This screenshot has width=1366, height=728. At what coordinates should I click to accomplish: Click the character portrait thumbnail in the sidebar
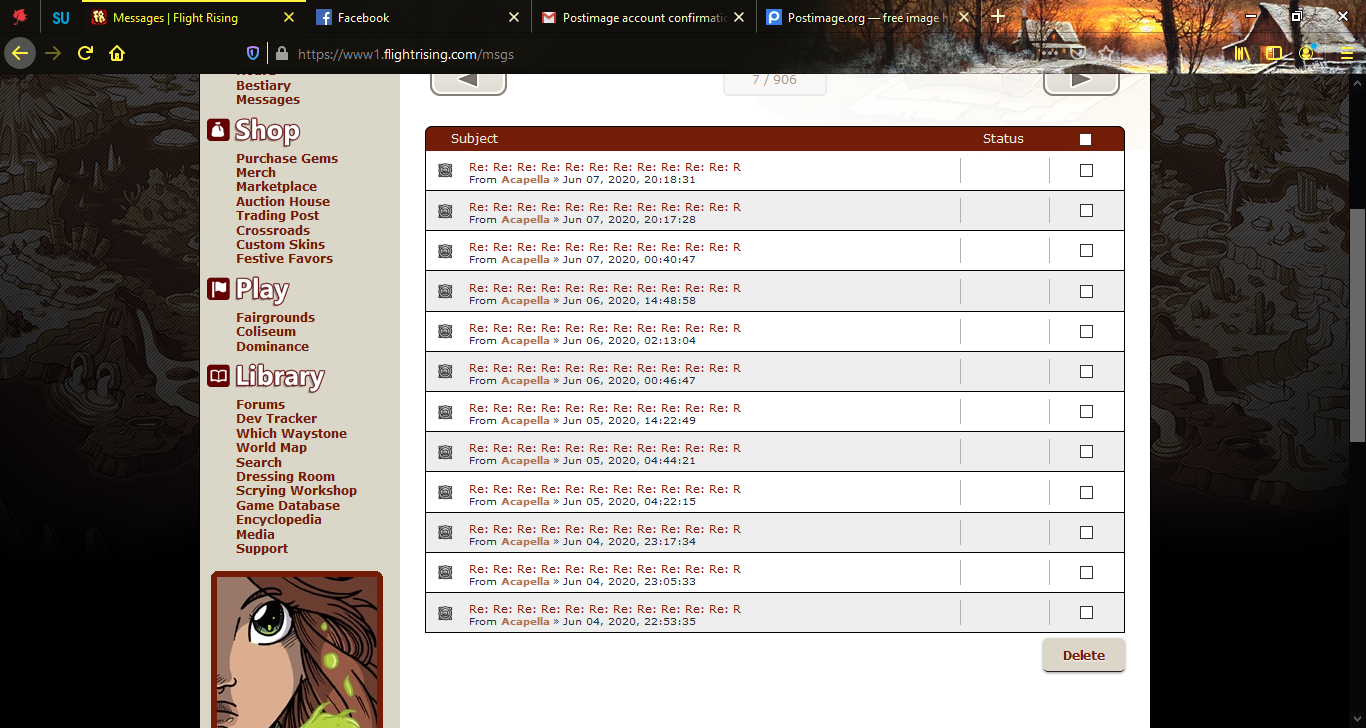point(297,650)
